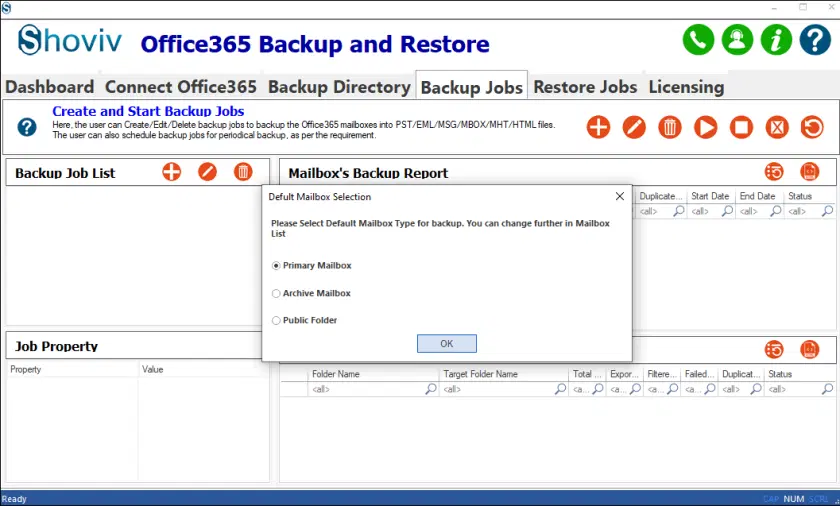Switch to the Dashboard tab

[x=50, y=87]
